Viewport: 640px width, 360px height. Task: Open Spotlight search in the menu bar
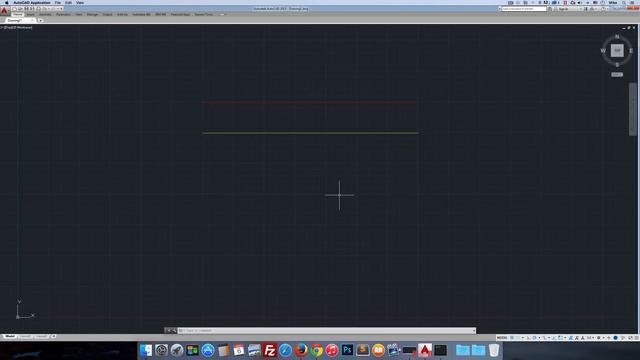pyautogui.click(x=624, y=2)
